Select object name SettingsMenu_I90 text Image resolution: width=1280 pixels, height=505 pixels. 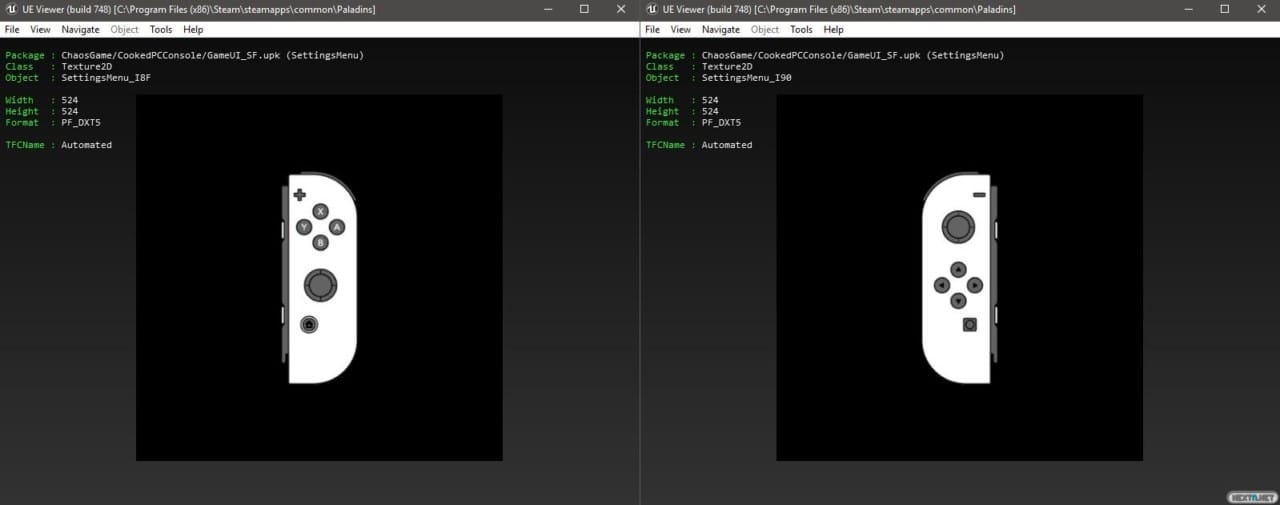pos(747,77)
